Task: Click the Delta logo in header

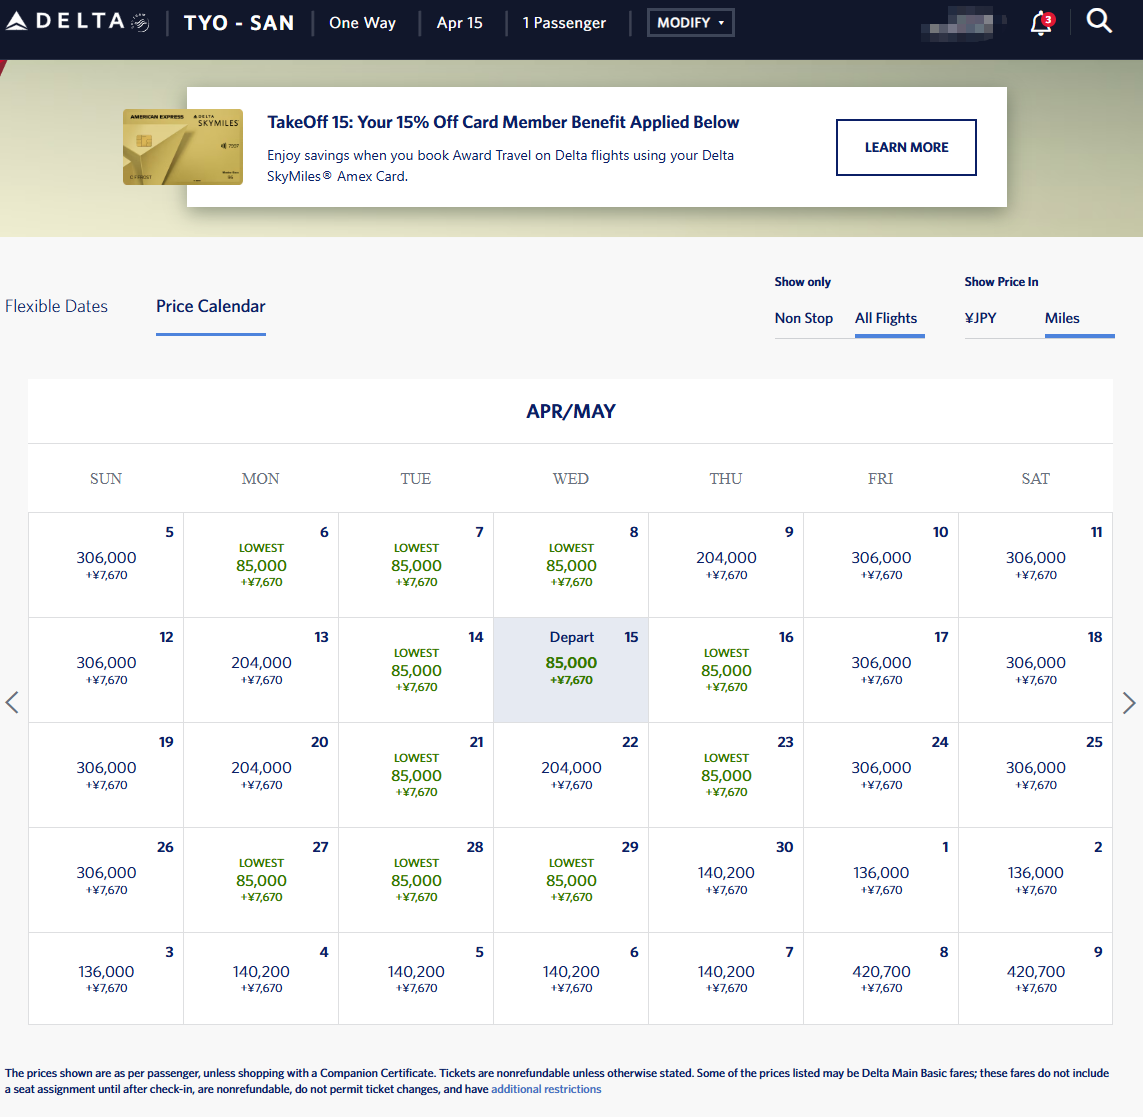Action: (77, 22)
